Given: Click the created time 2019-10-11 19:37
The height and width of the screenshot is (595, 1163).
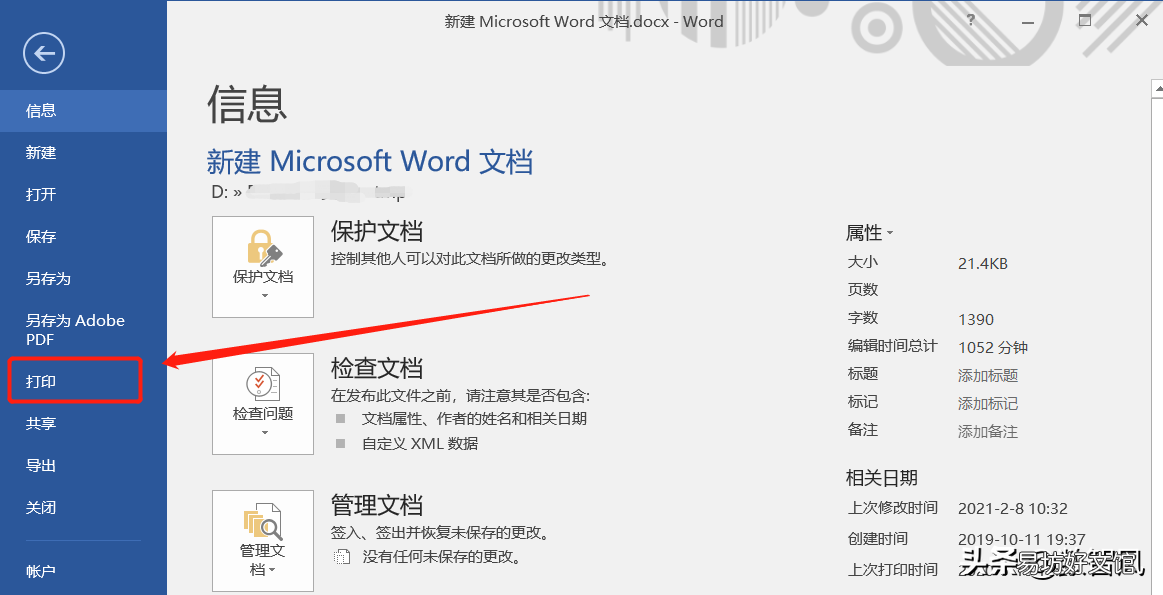Looking at the screenshot, I should point(1021,539).
